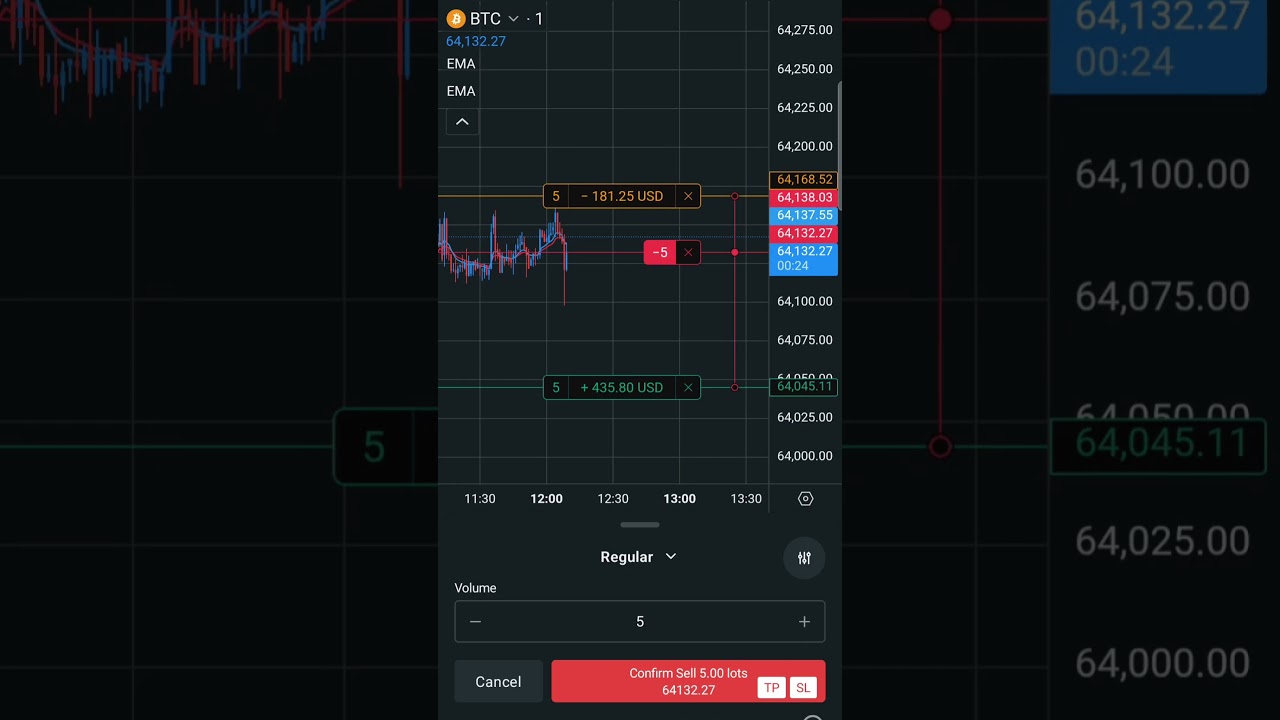
Task: Click the Bitcoin coin icon
Action: (456, 19)
